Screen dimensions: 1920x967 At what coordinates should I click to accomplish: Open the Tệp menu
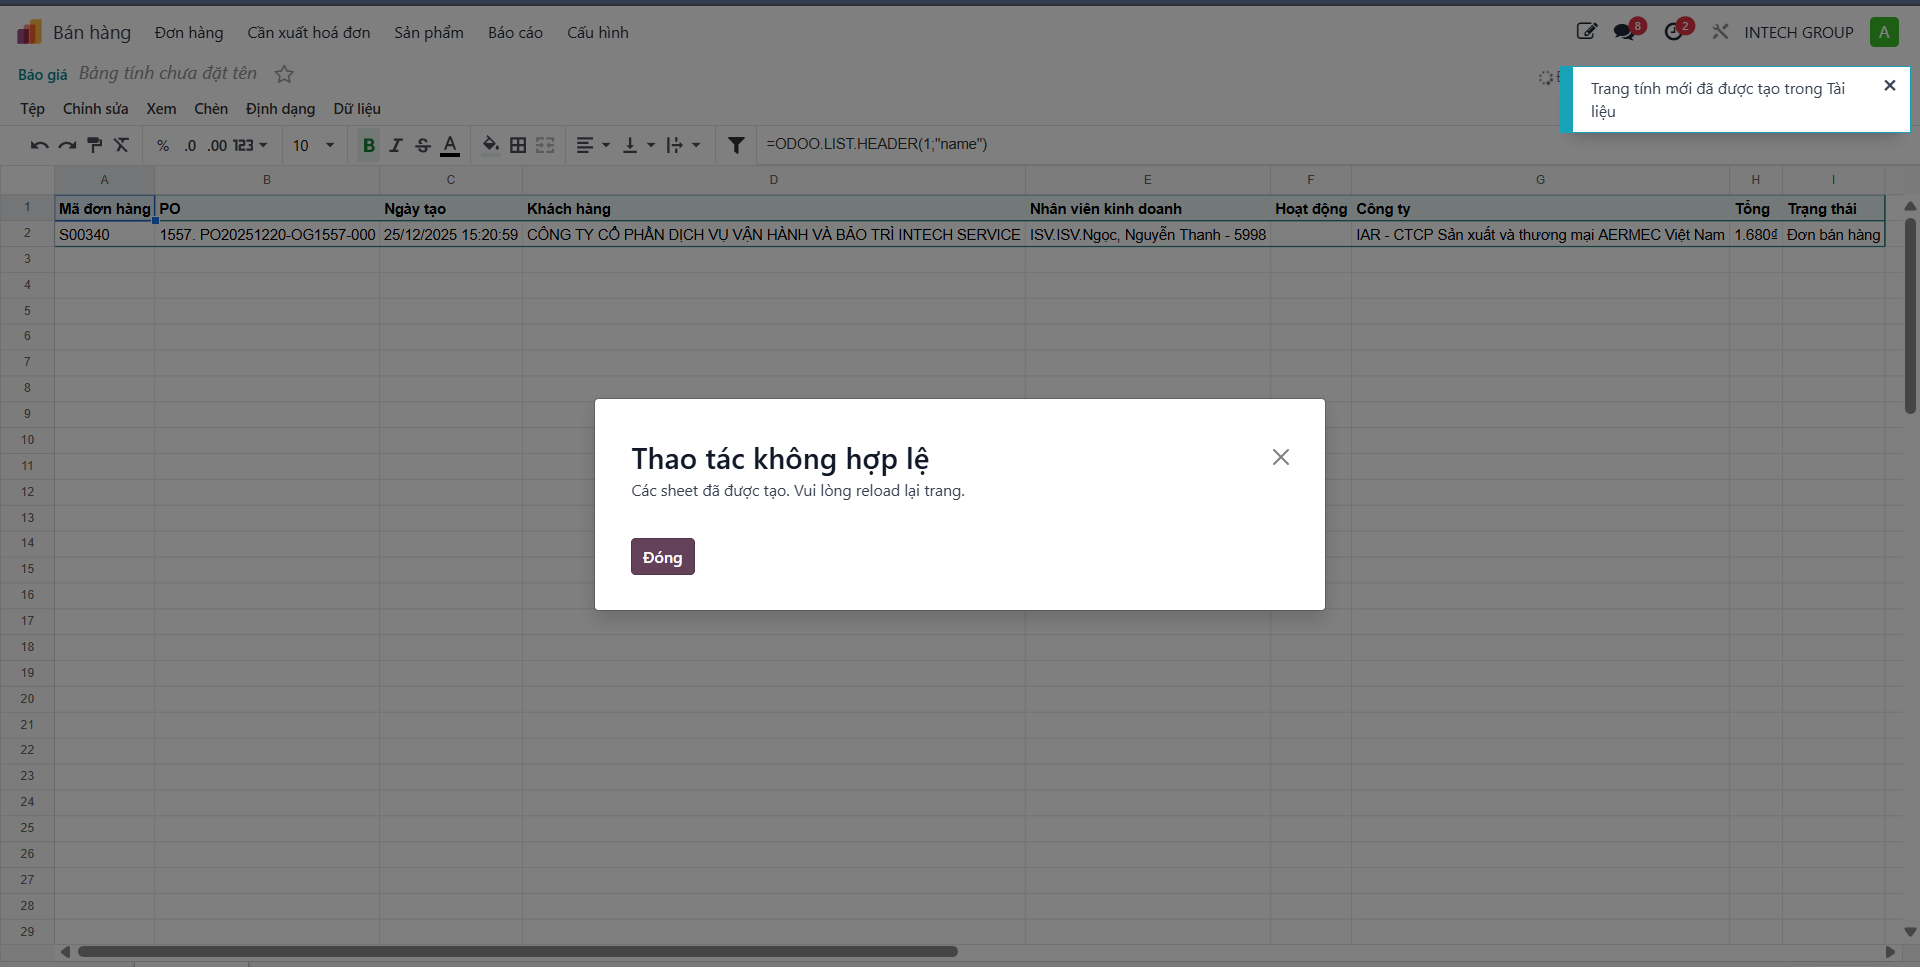(33, 109)
